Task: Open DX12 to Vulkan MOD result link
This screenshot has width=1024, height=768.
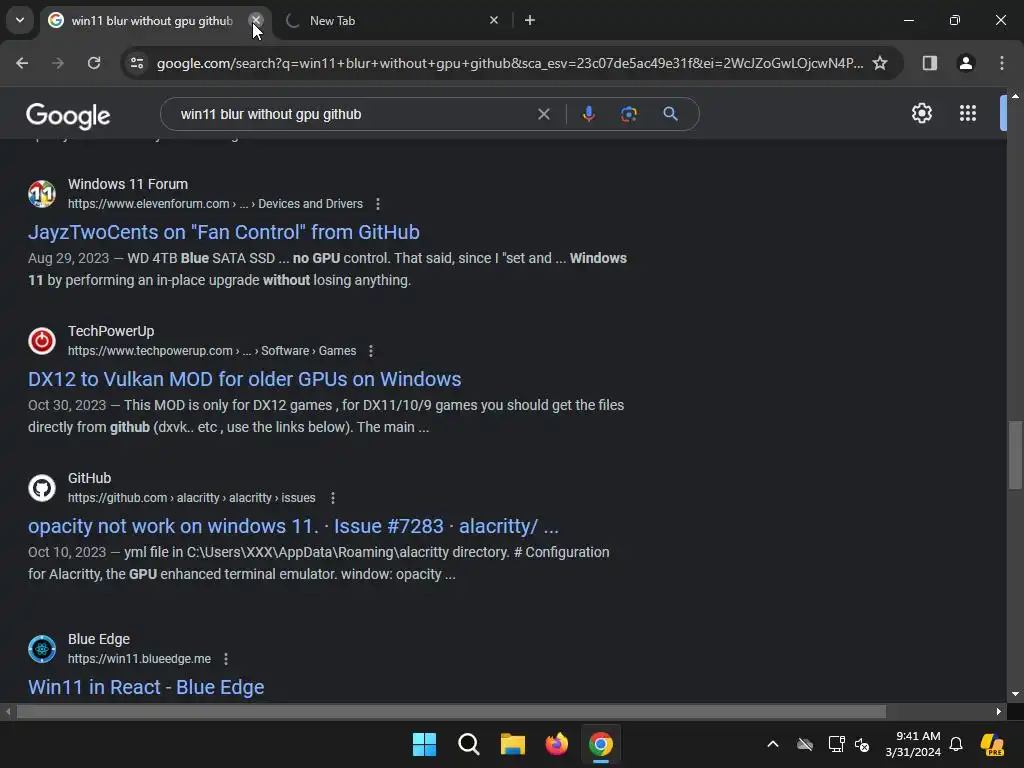Action: pyautogui.click(x=244, y=379)
